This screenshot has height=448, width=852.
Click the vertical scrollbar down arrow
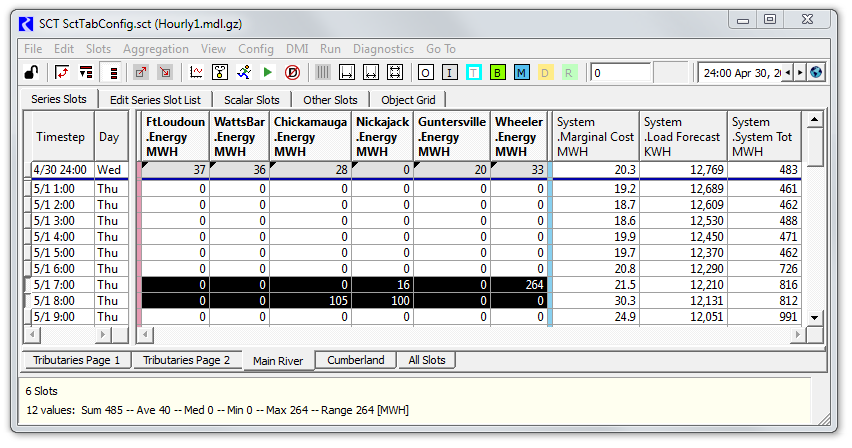pos(814,318)
